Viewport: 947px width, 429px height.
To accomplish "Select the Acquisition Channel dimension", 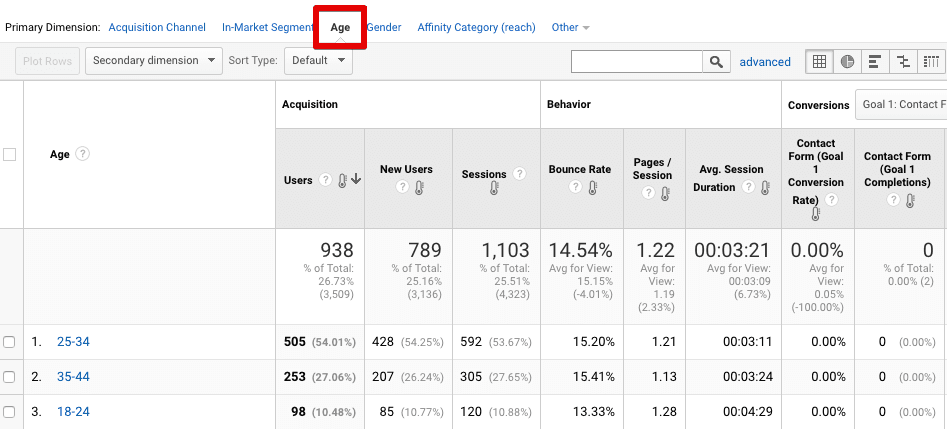I will [157, 27].
